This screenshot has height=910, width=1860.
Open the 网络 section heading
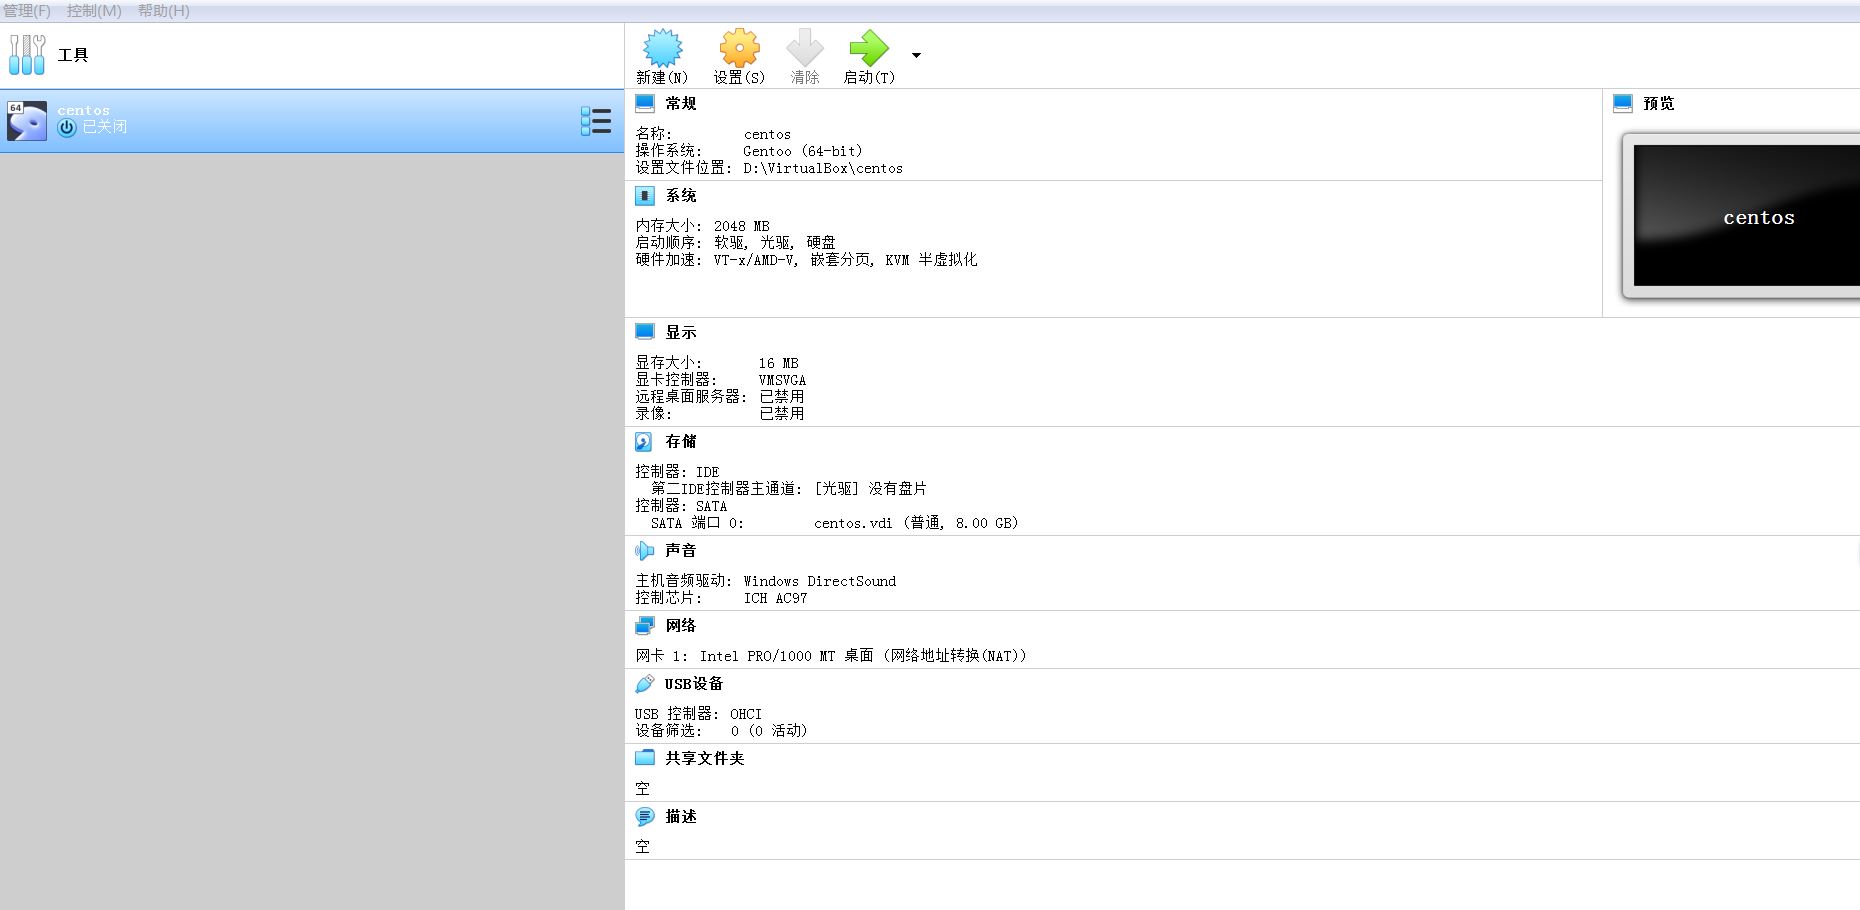click(x=681, y=626)
